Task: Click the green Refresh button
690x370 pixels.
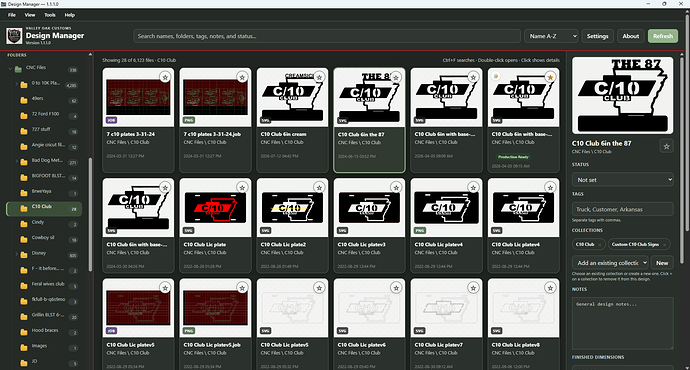Action: pos(663,36)
